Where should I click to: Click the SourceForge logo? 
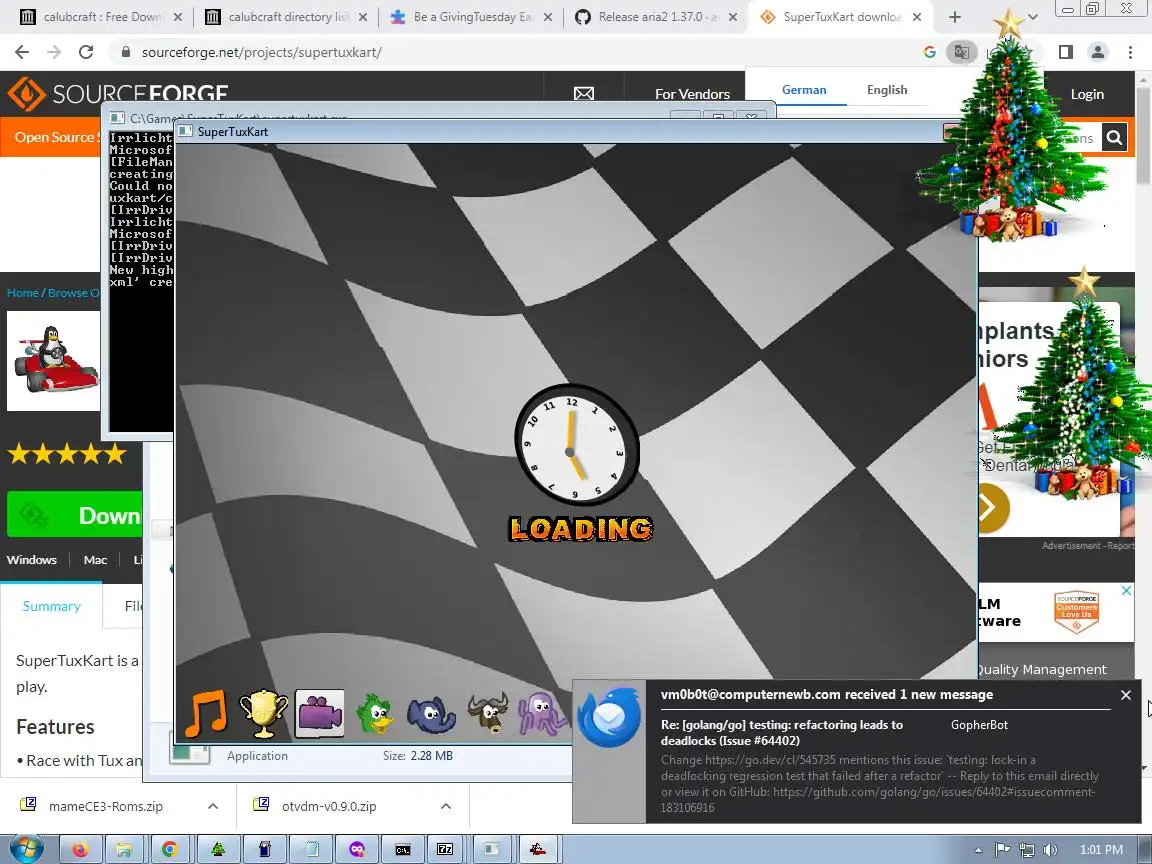pos(118,93)
